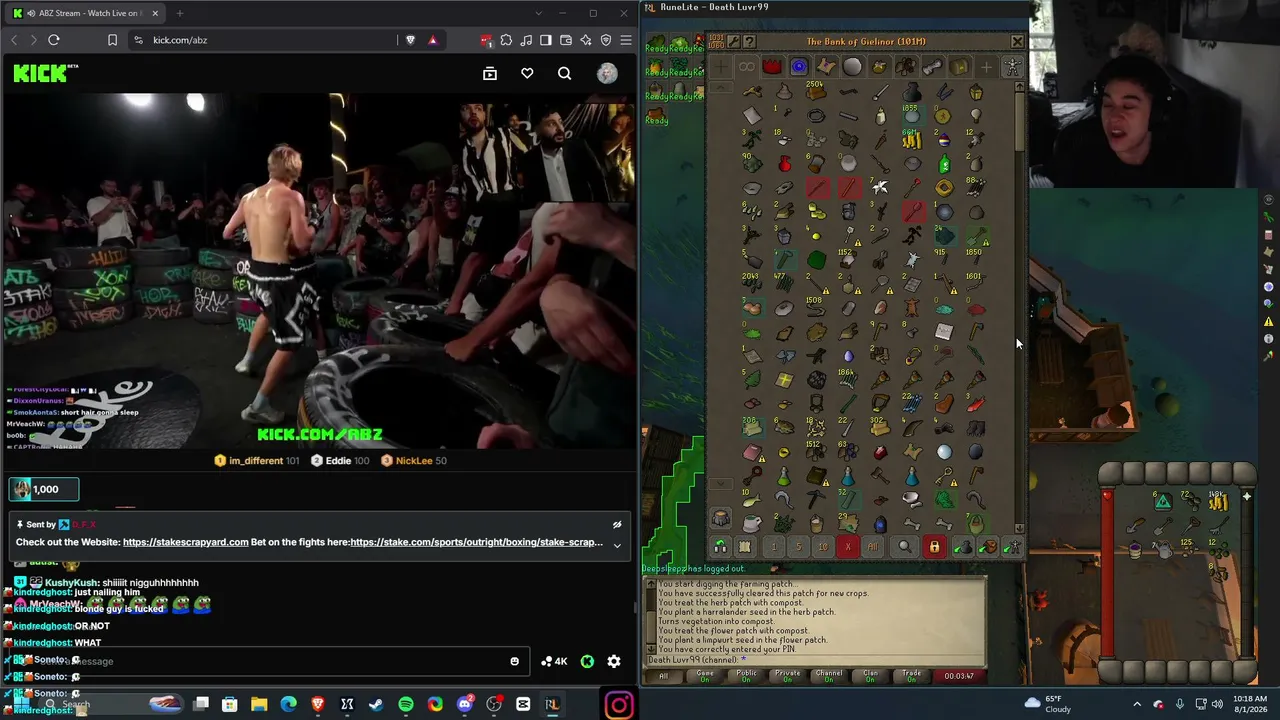Image resolution: width=1280 pixels, height=720 pixels.
Task: Withdraw the red vial potion
Action: [x=784, y=164]
